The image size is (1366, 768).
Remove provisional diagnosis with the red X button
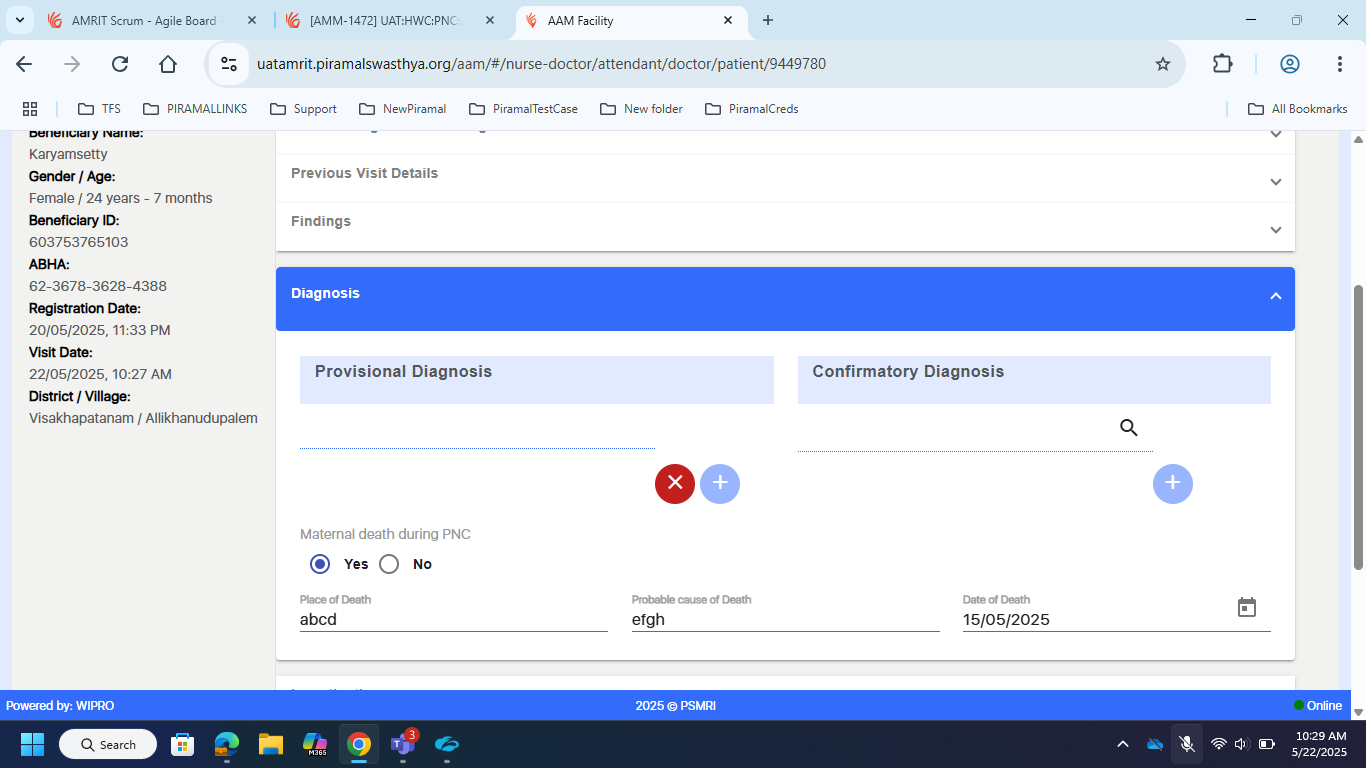675,484
